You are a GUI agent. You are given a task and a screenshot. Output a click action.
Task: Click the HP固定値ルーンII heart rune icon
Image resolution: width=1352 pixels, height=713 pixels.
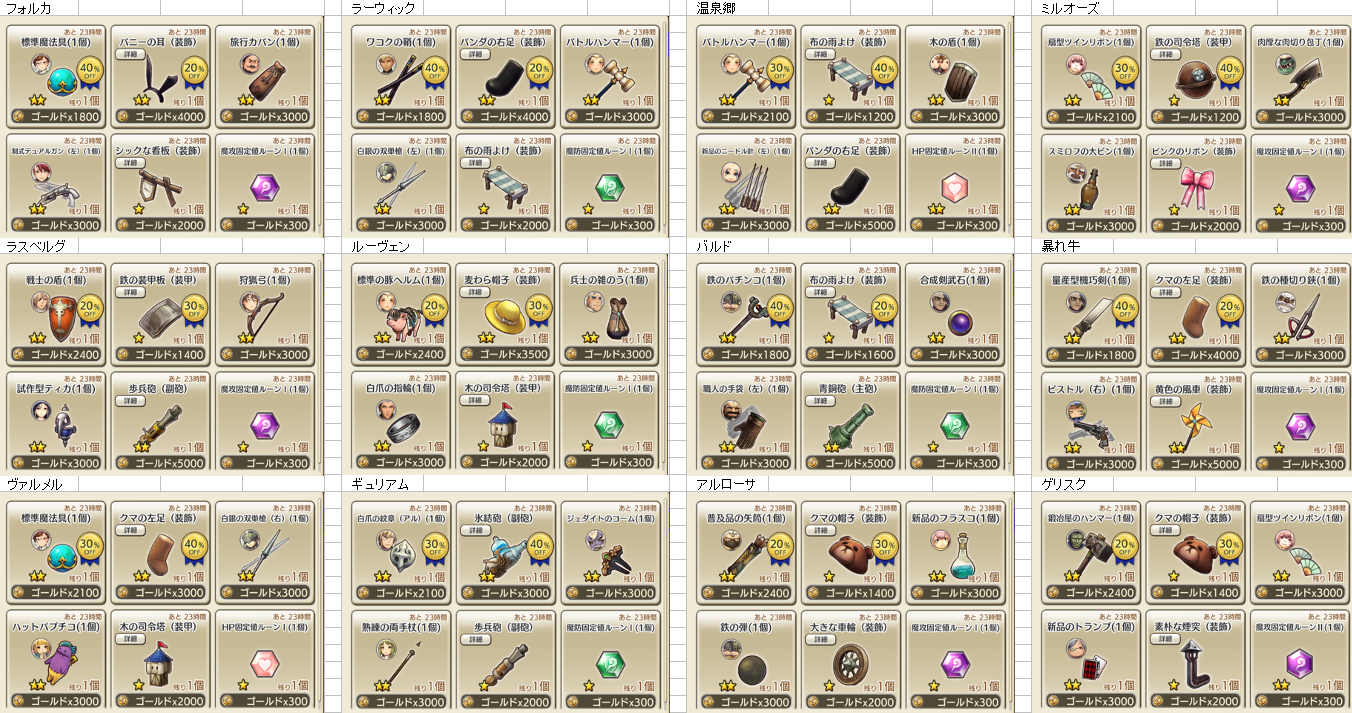coord(957,187)
